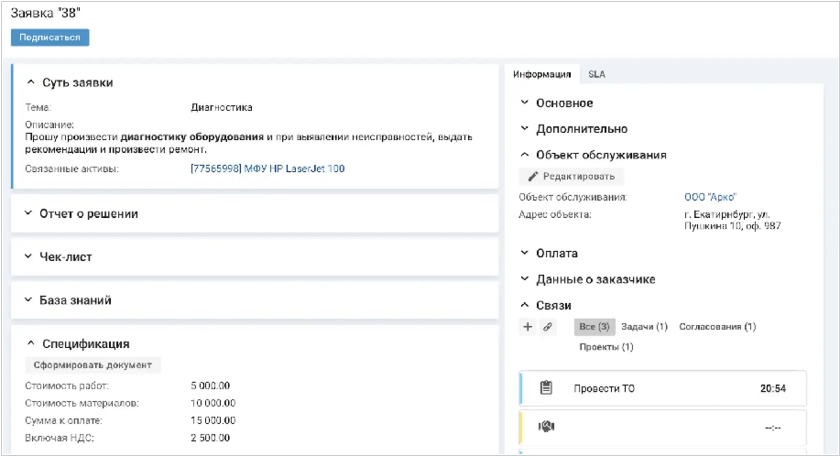Screen dimensions: 840x456
Task: Click the pencil icon on the Редактировать button
Action: [x=533, y=176]
